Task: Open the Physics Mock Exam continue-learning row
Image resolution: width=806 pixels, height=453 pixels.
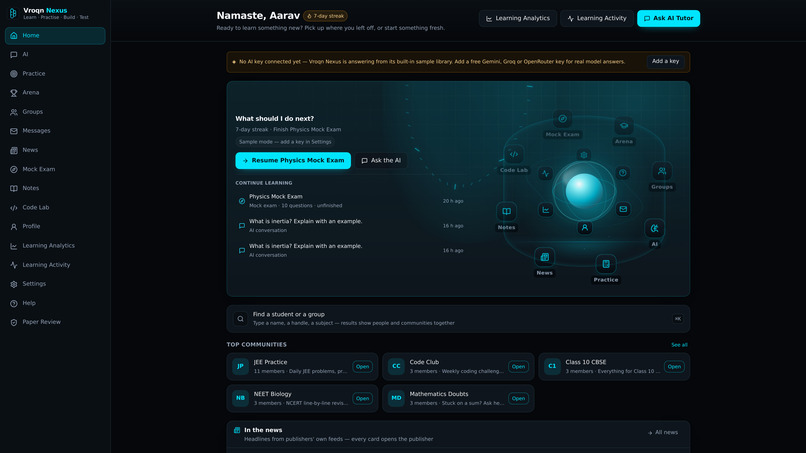Action: click(351, 201)
